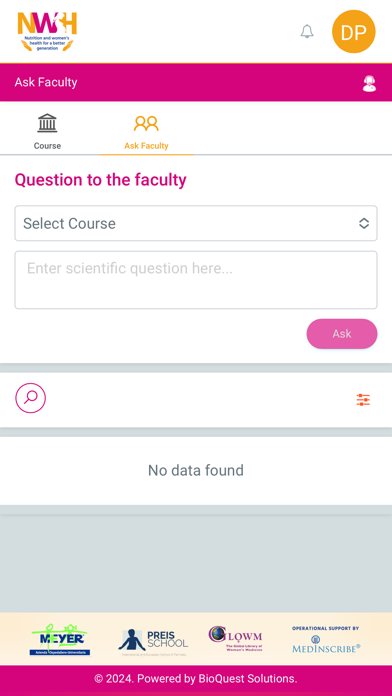Open the MedInscribe logo
Screen dimensions: 392x696
point(326,640)
